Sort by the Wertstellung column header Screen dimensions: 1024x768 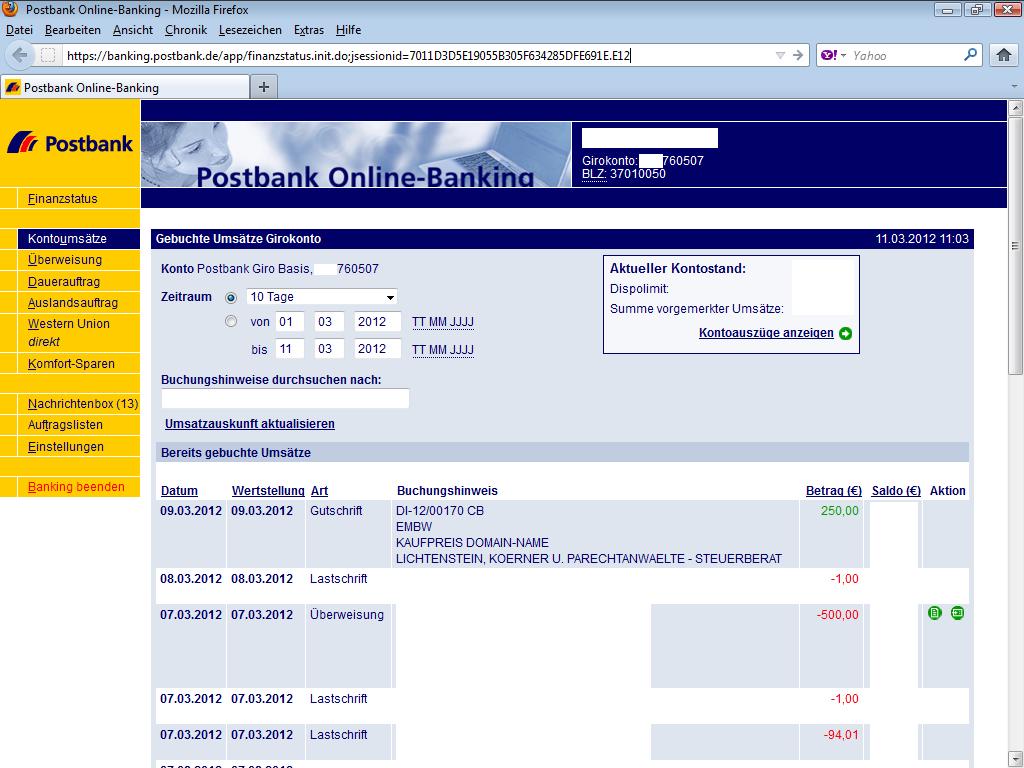268,491
